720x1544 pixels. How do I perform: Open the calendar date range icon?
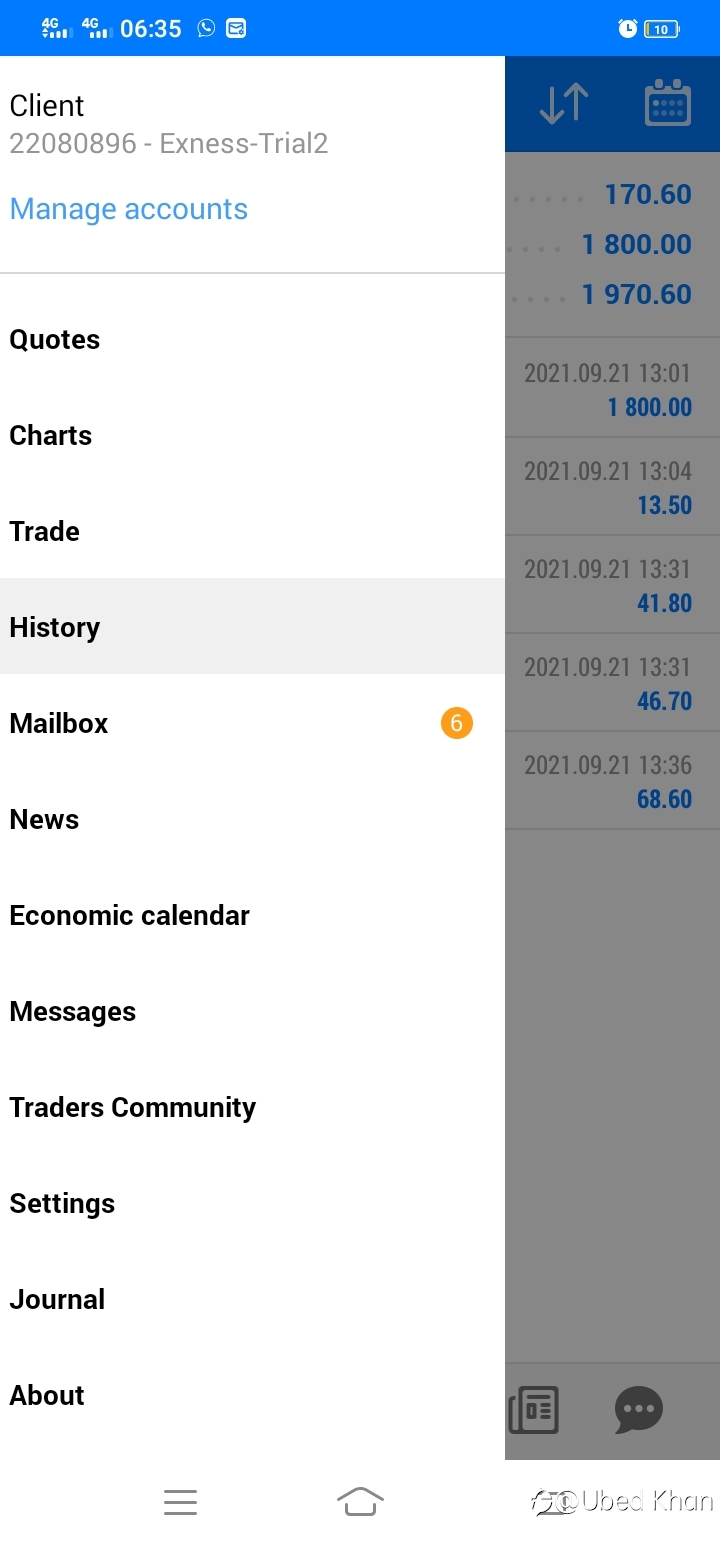pyautogui.click(x=667, y=104)
